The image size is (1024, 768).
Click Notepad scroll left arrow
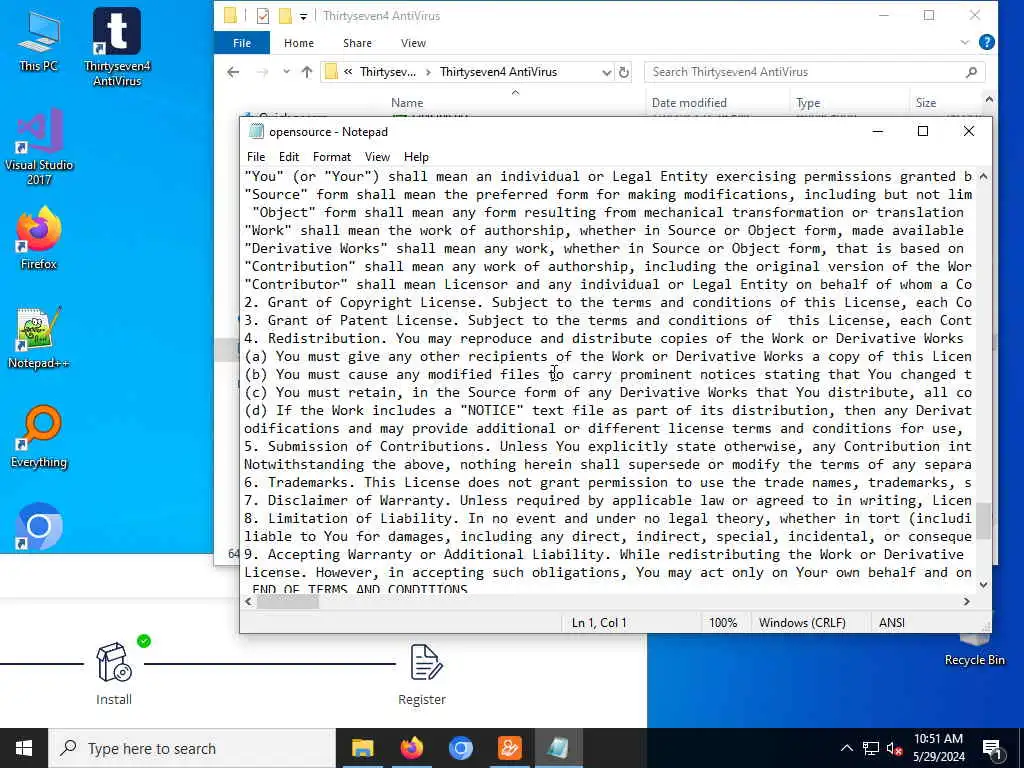[249, 601]
